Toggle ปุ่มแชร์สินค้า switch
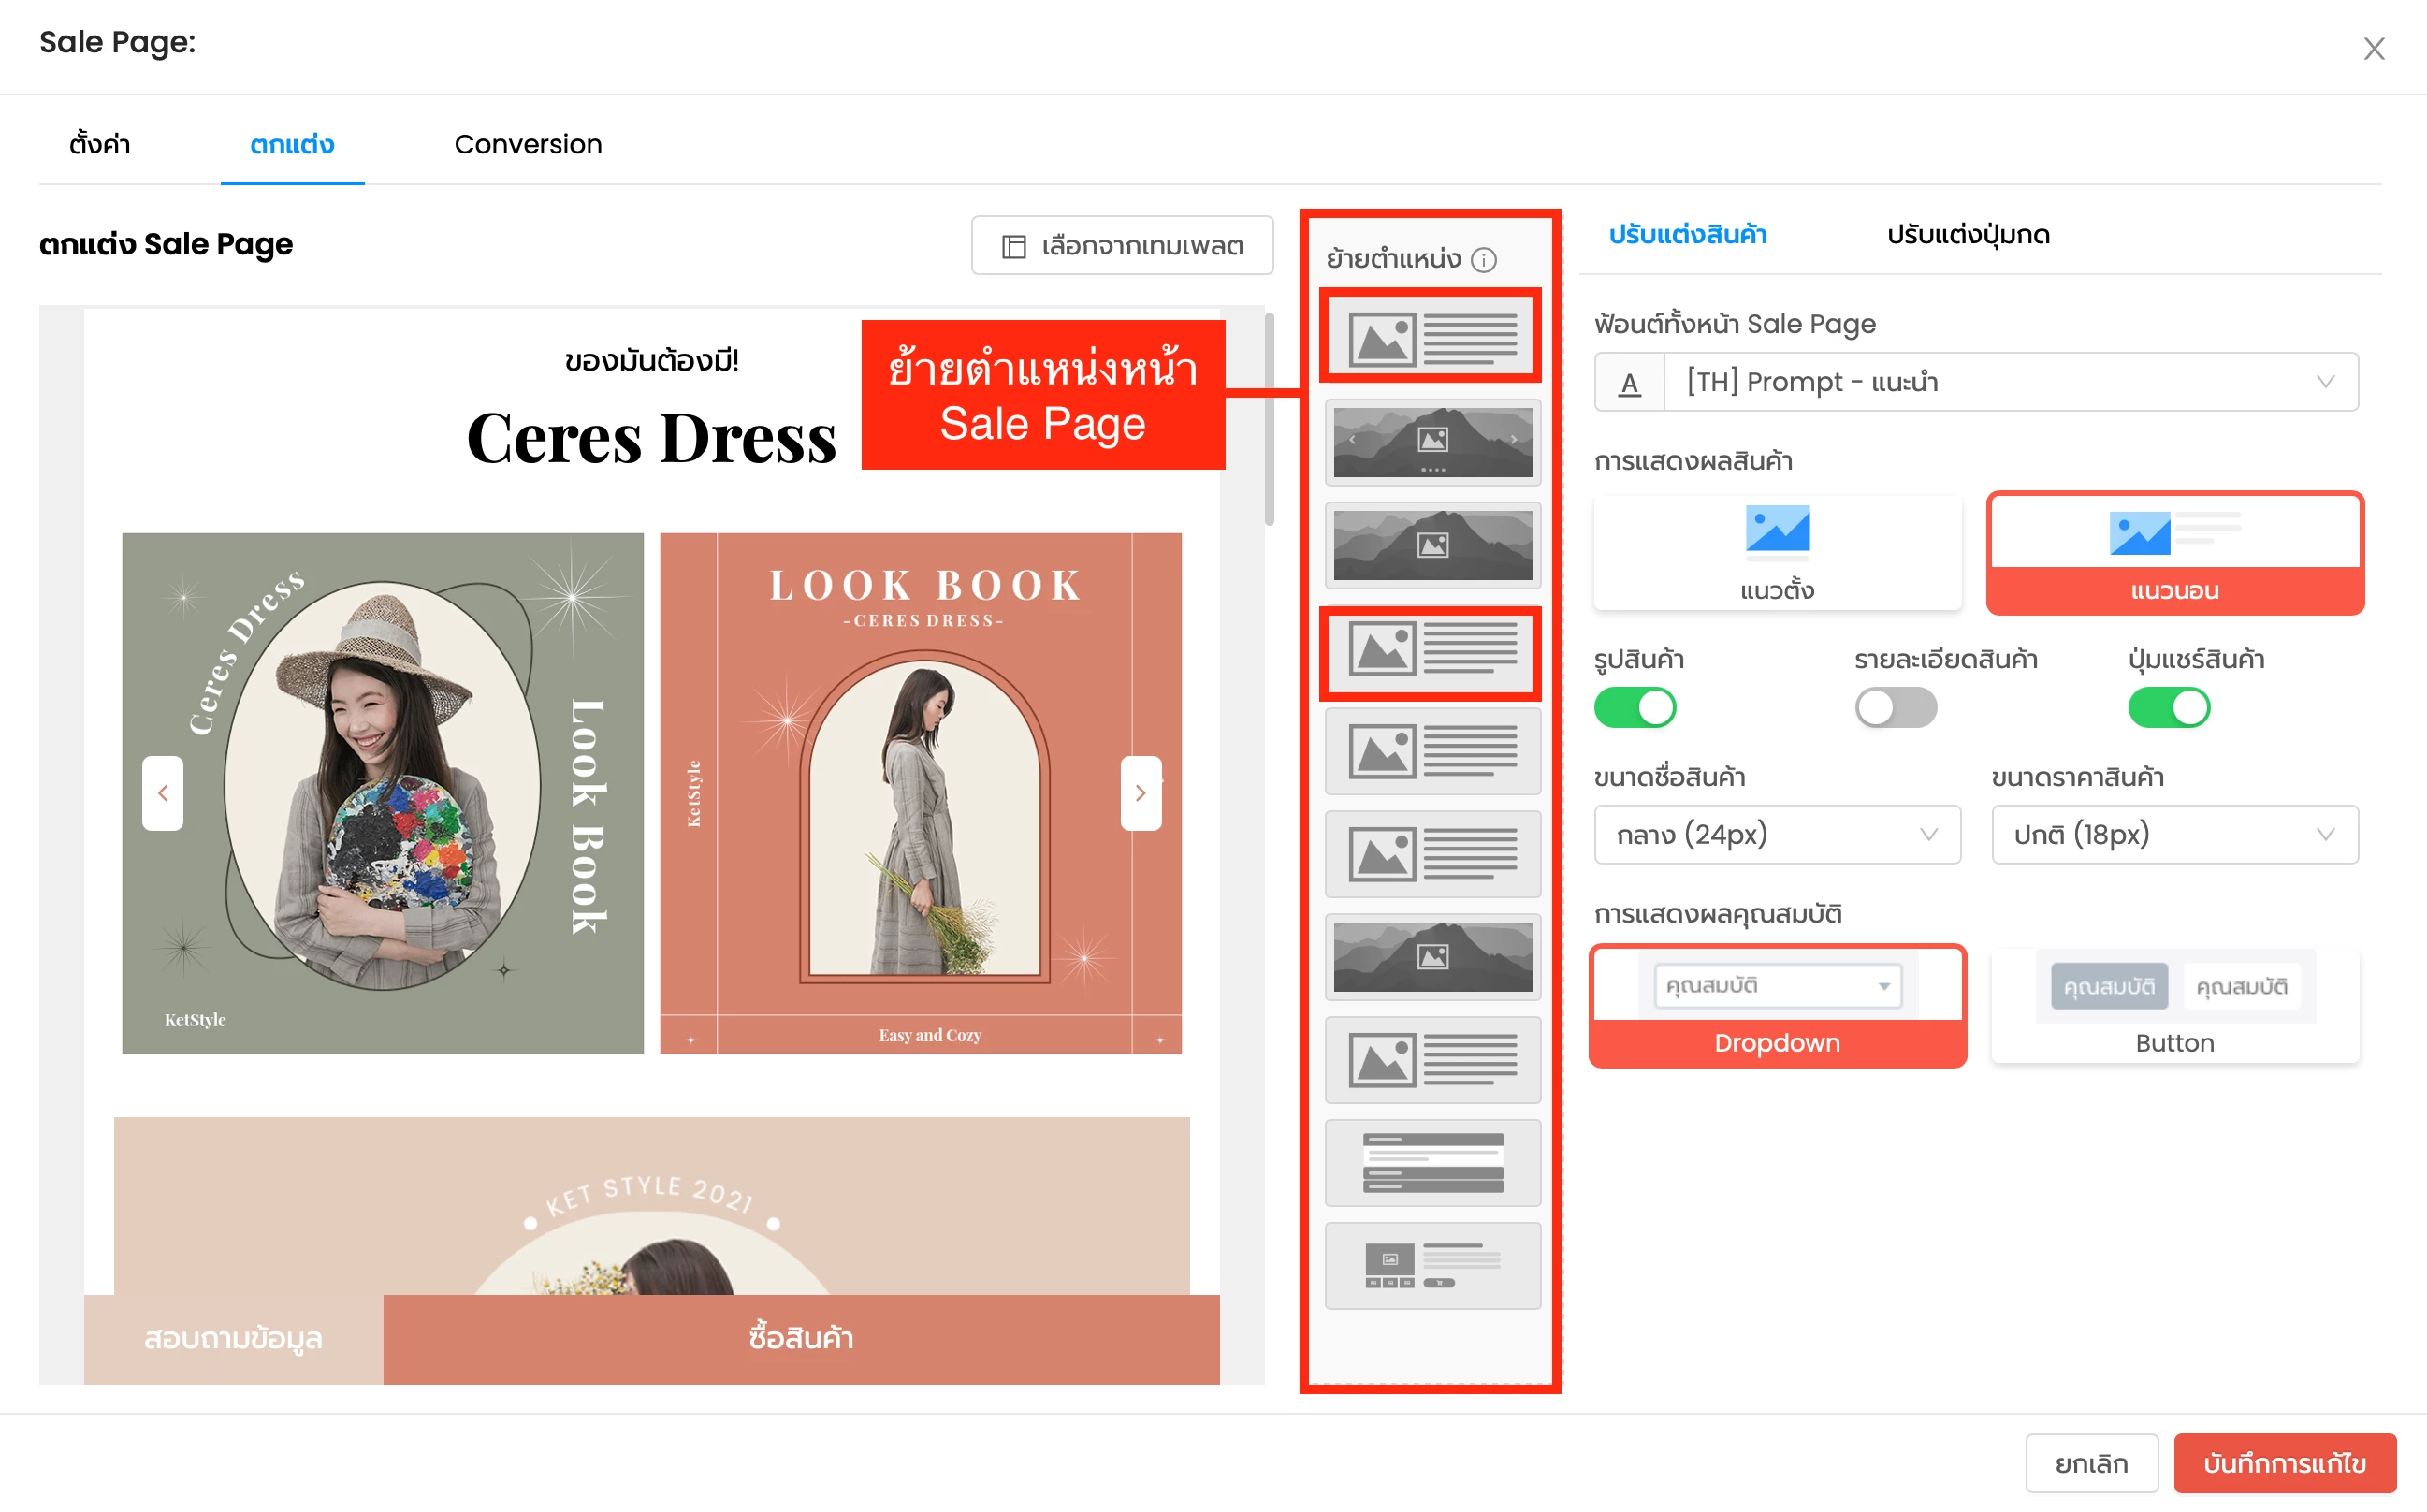 [2169, 708]
